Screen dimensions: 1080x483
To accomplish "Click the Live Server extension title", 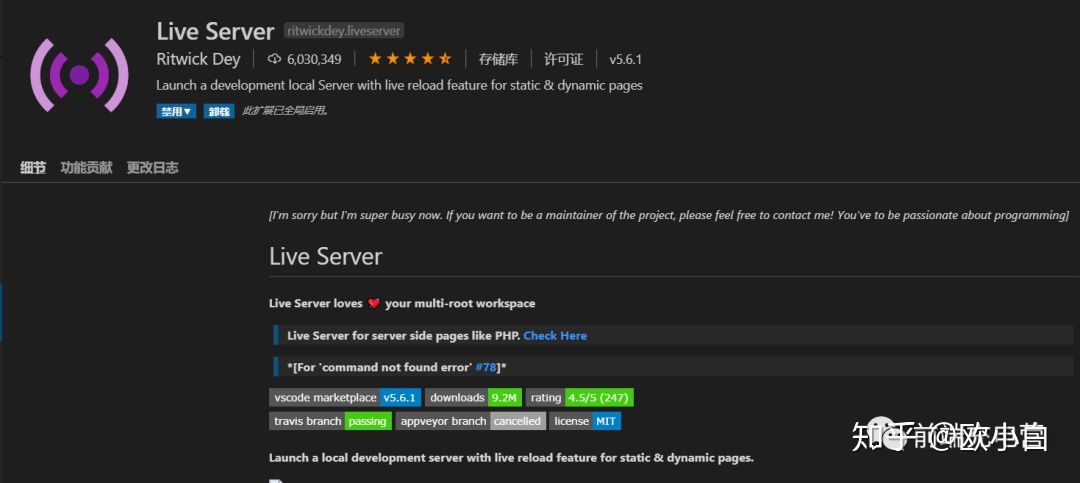I will pyautogui.click(x=216, y=31).
